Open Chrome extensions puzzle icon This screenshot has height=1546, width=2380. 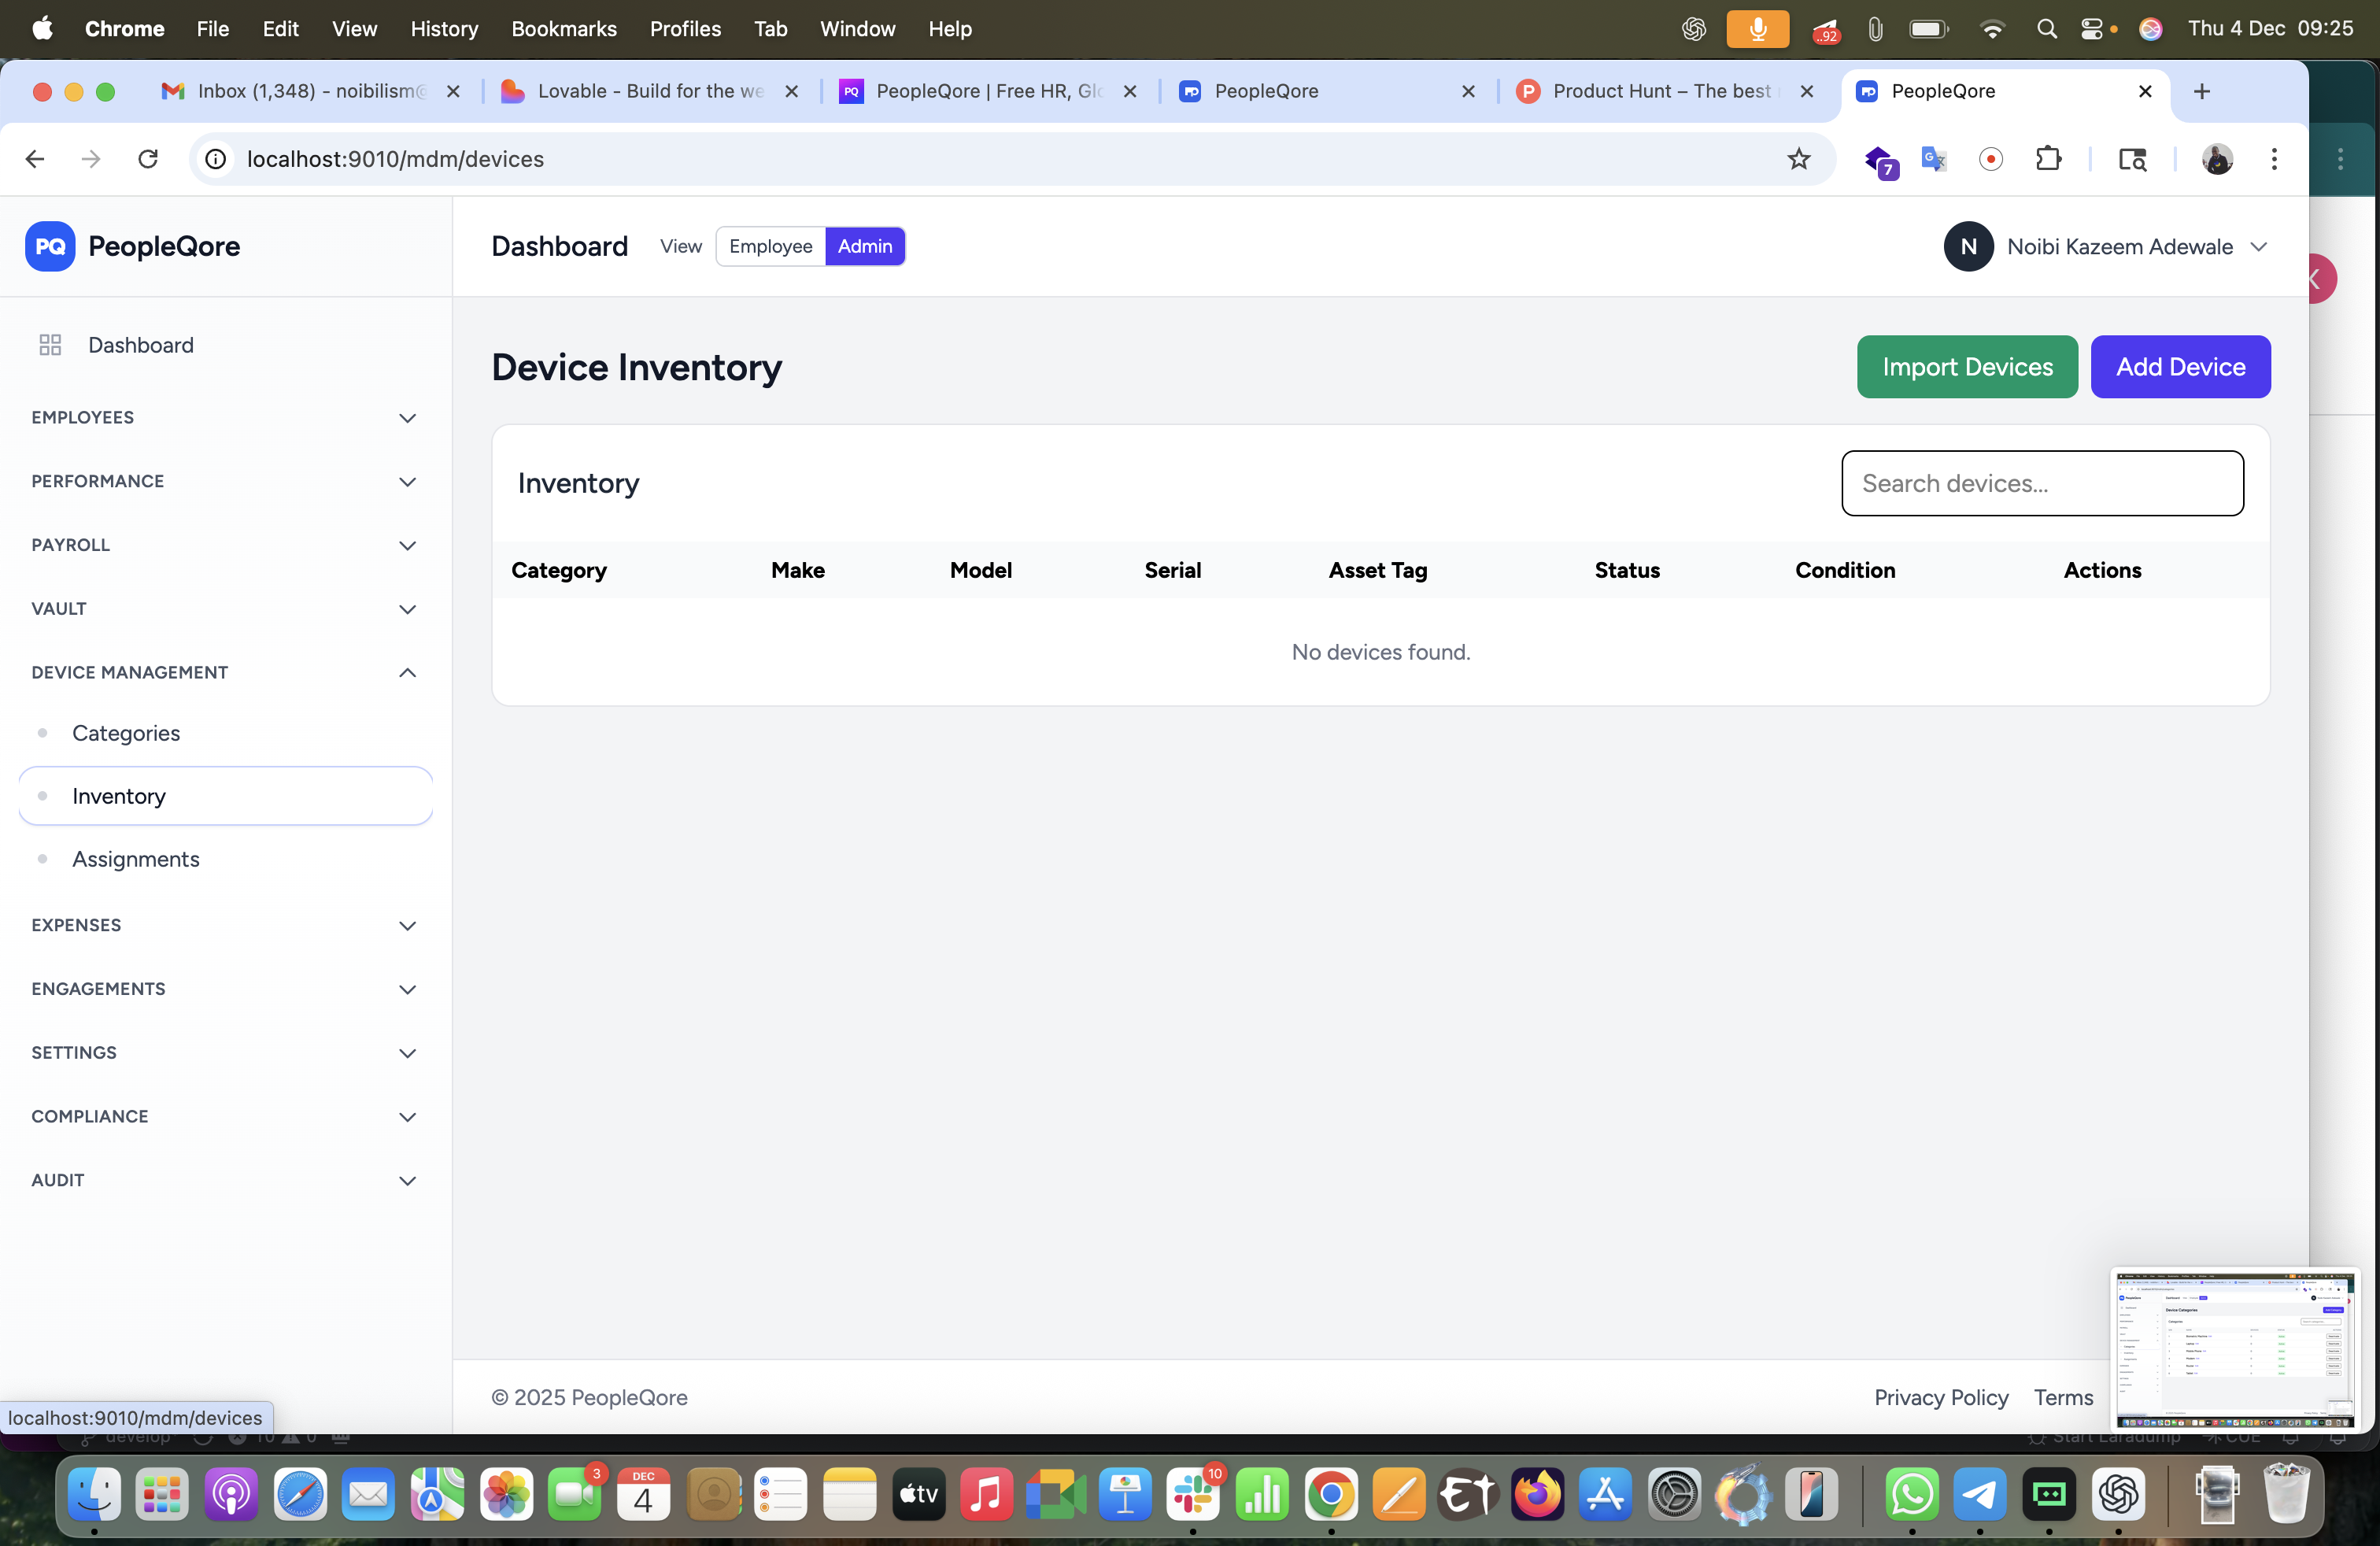pos(2048,159)
